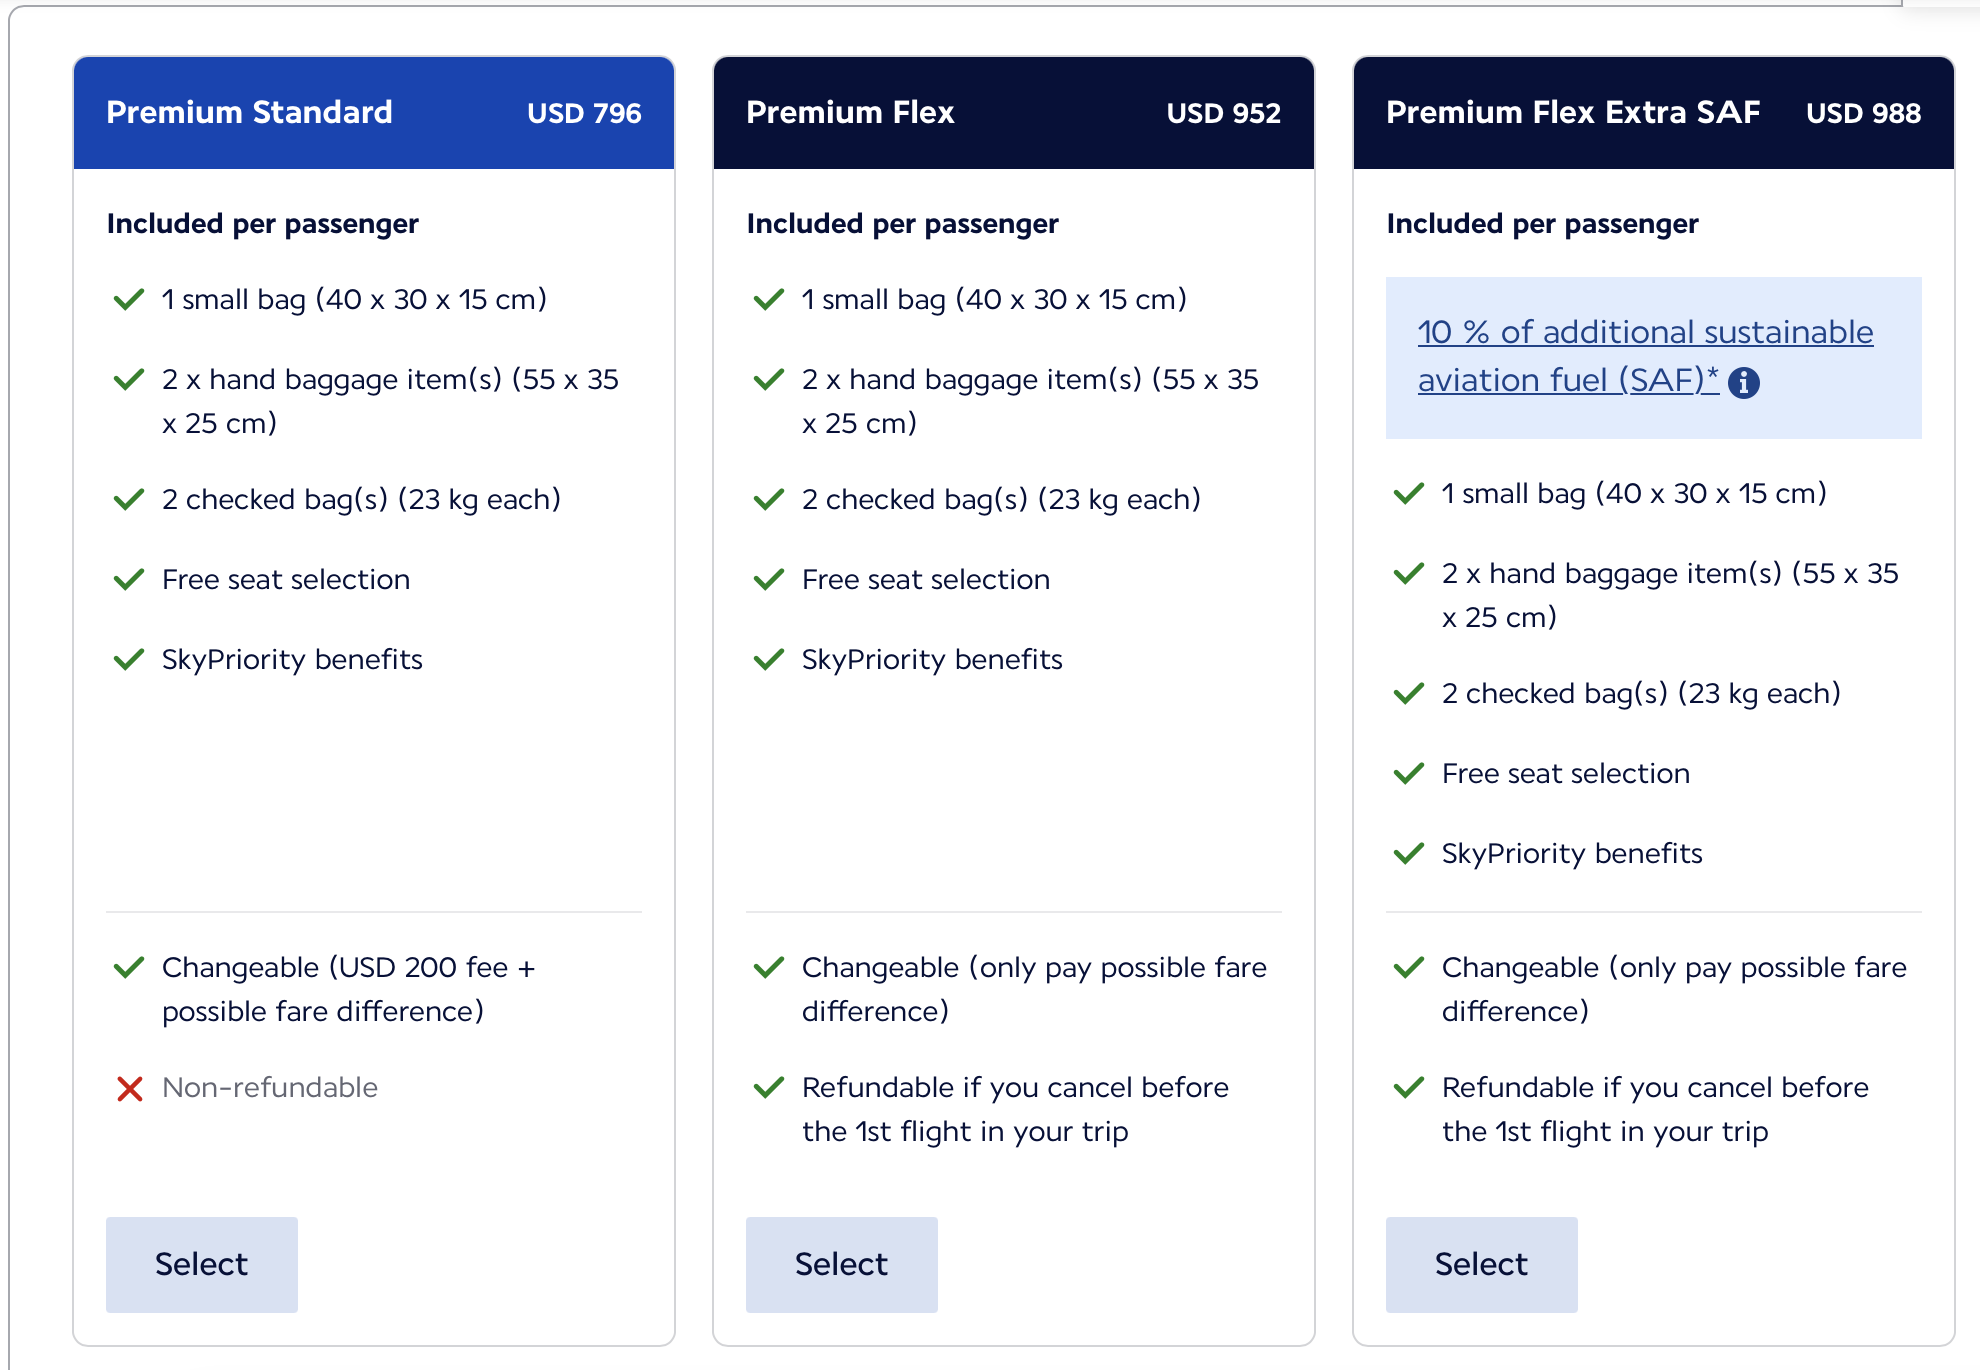The width and height of the screenshot is (1980, 1370).
Task: Select the Premium Flex fare
Action: [x=841, y=1264]
